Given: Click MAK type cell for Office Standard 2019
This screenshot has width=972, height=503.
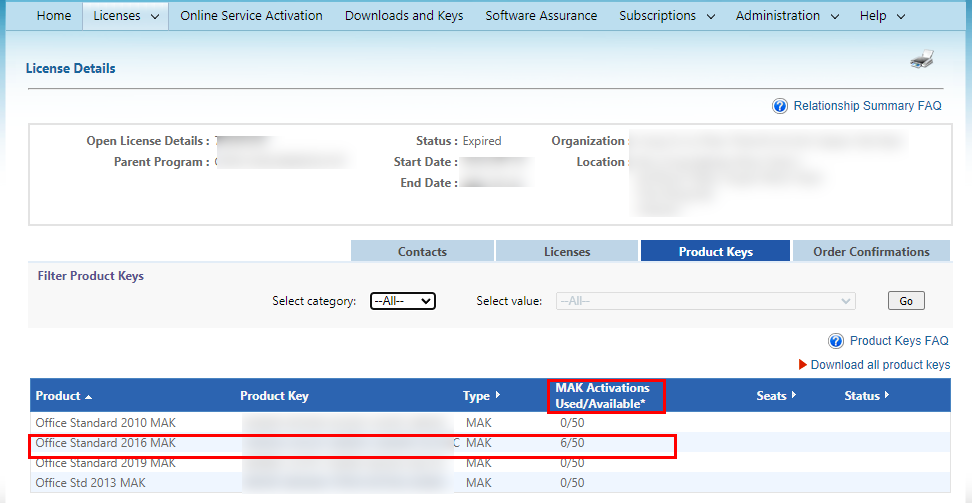Looking at the screenshot, I should (x=479, y=463).
